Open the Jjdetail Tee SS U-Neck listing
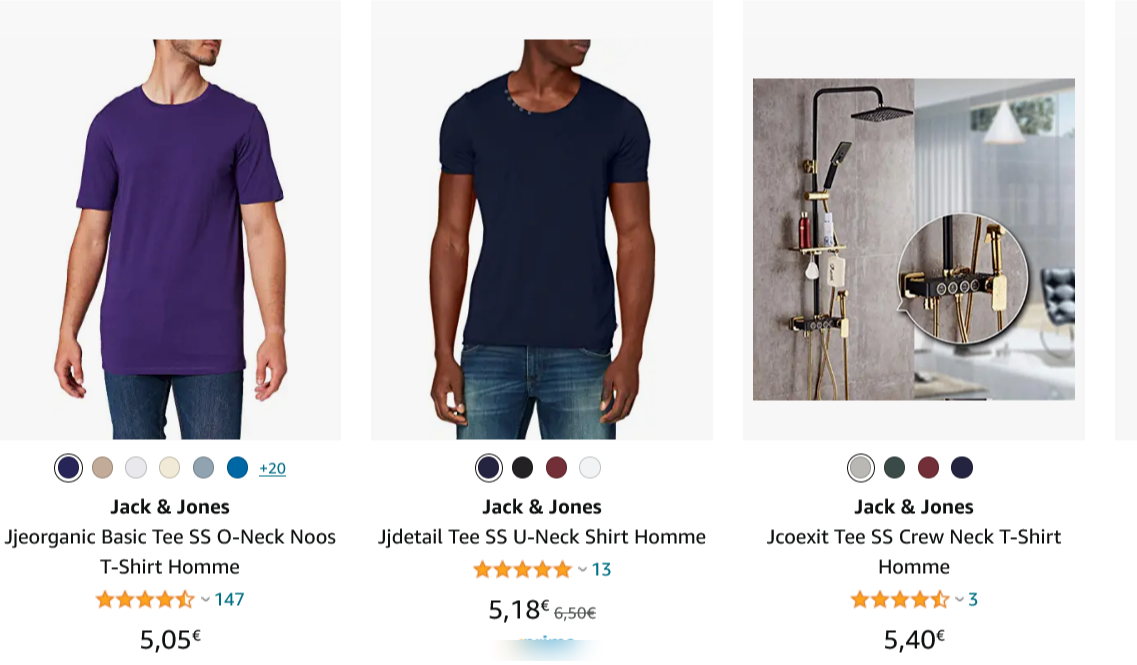The height and width of the screenshot is (665, 1137). click(542, 536)
